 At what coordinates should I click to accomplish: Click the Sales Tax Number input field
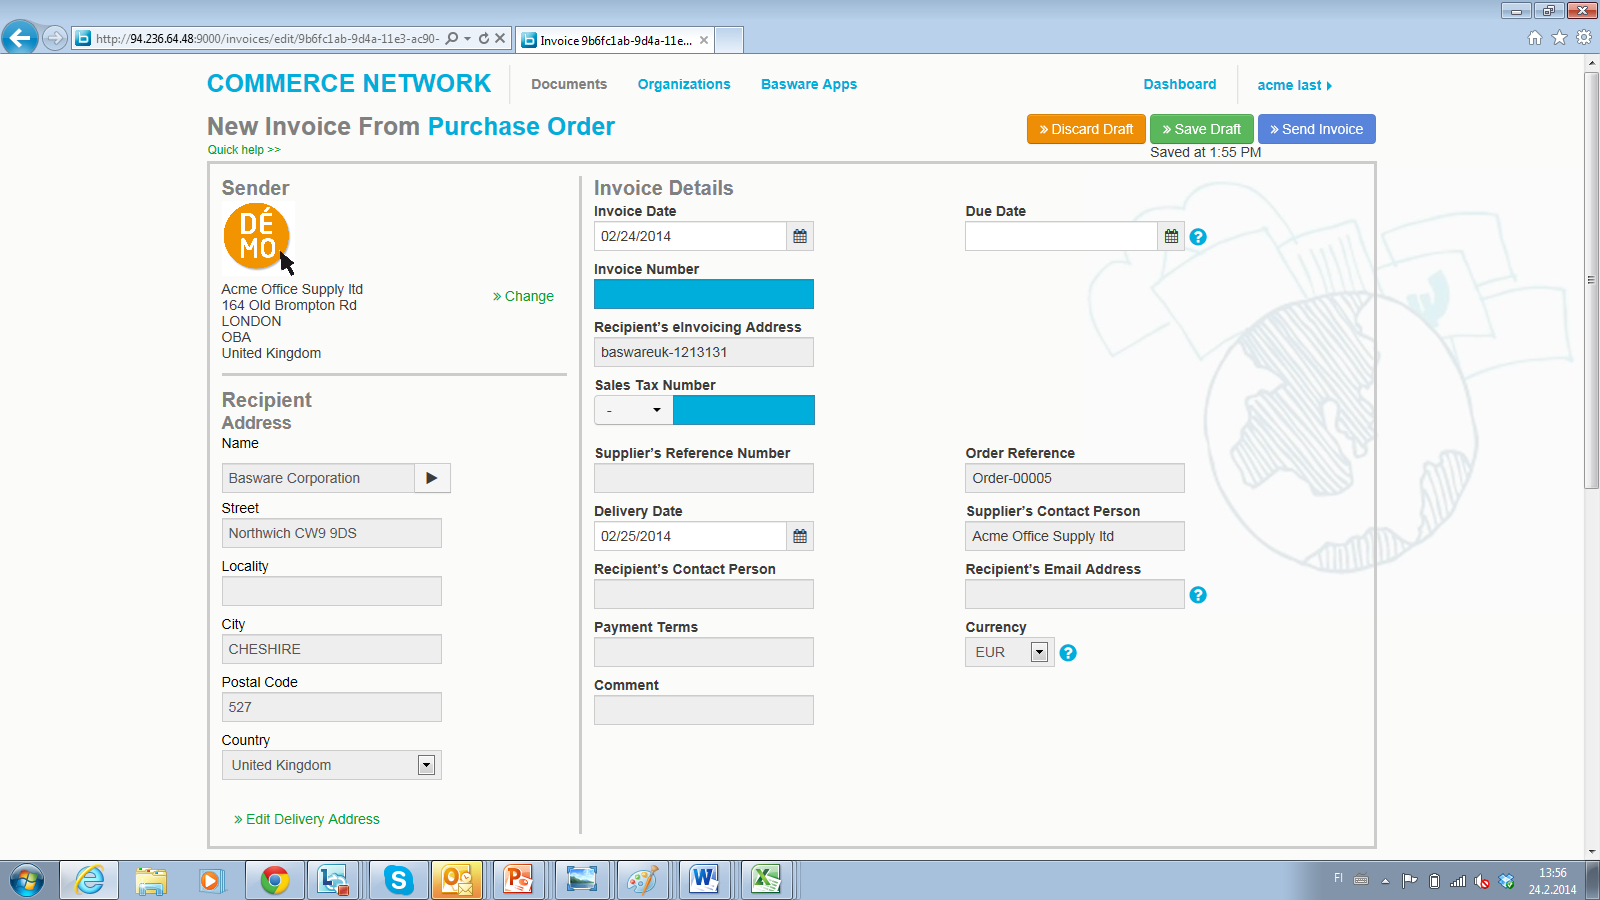click(x=744, y=410)
